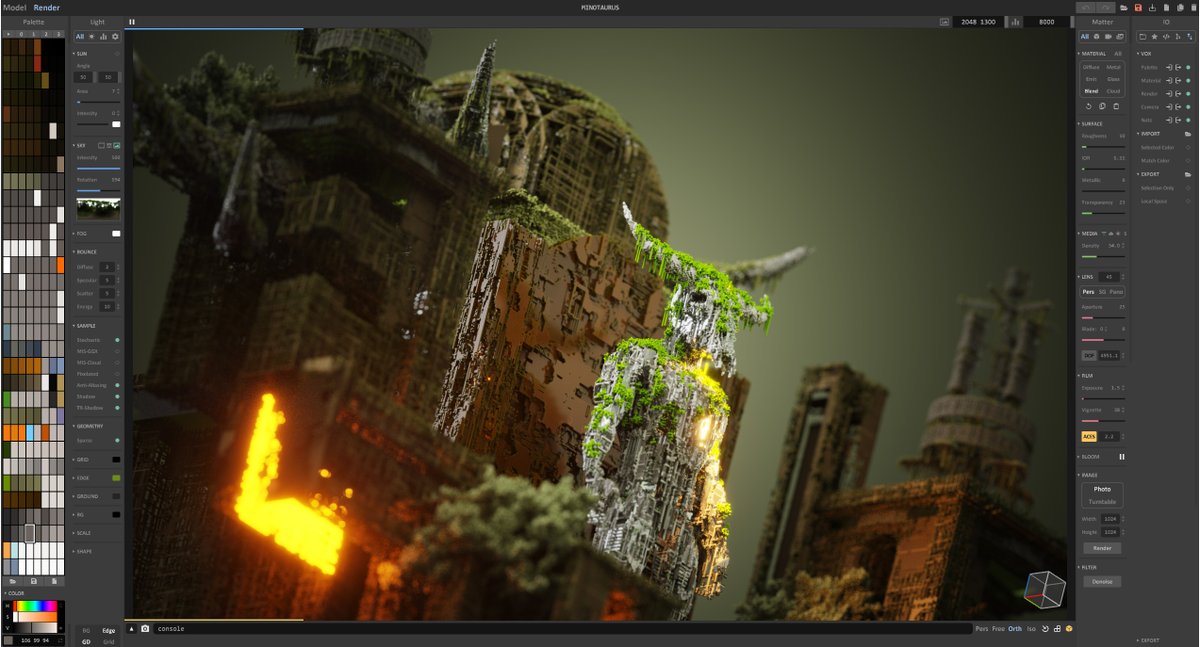Viewport: 1200px width, 647px height.
Task: Select the All filter in Matter panel
Action: point(1084,36)
